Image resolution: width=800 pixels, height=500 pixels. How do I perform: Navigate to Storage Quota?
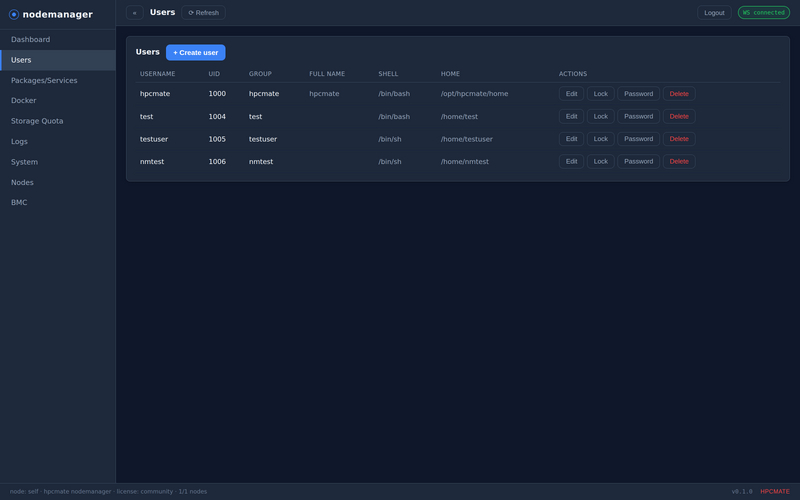58,121
